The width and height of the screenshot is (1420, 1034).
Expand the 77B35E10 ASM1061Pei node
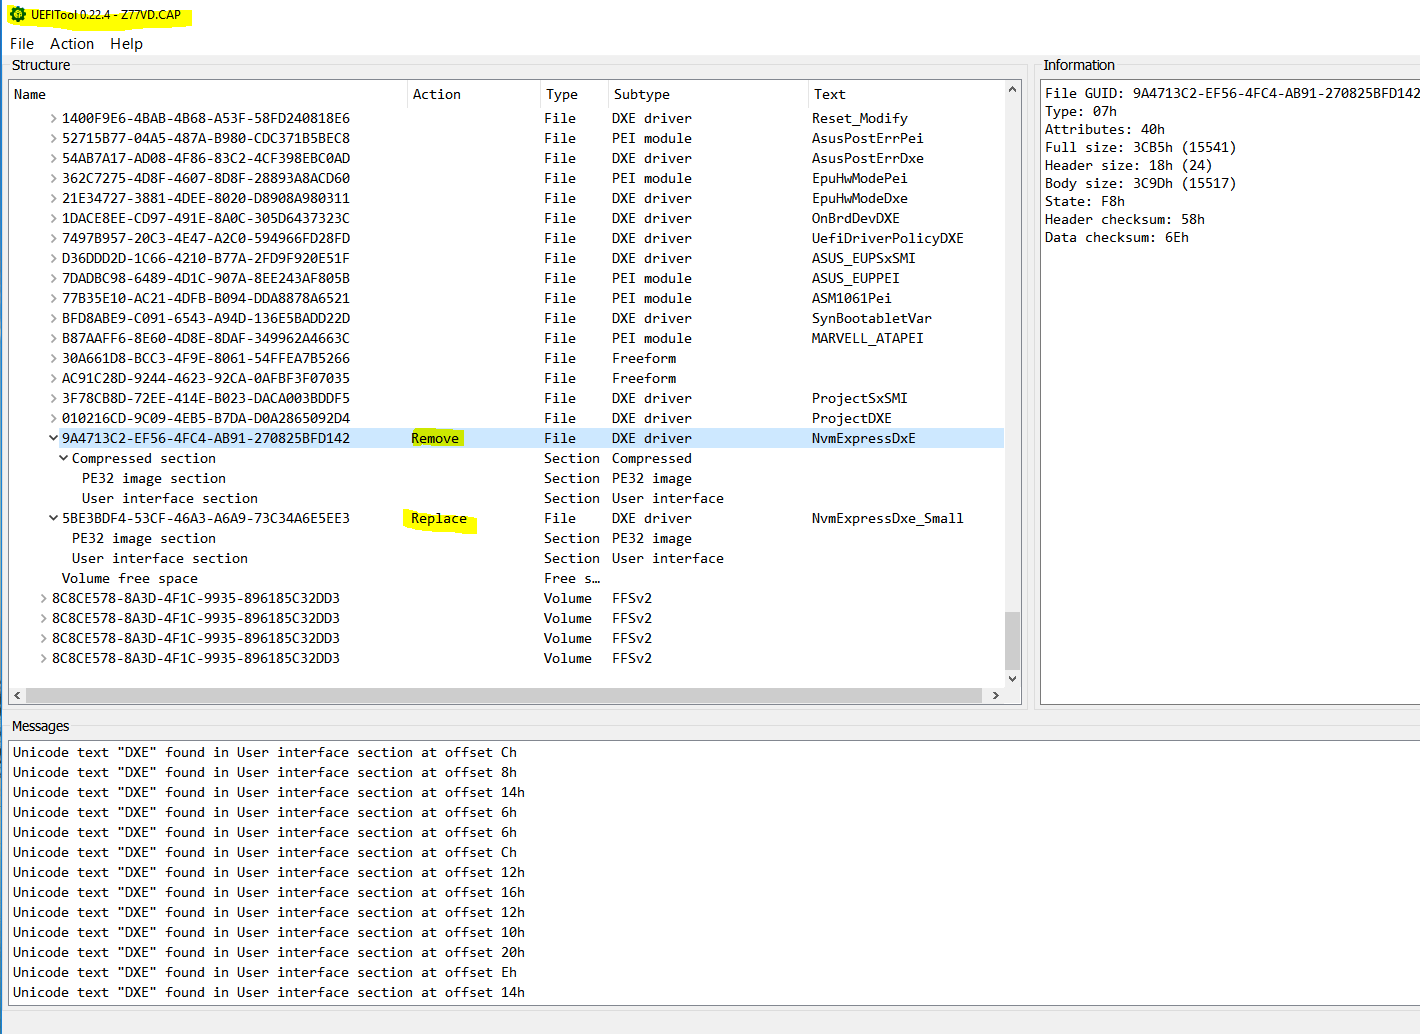point(53,298)
